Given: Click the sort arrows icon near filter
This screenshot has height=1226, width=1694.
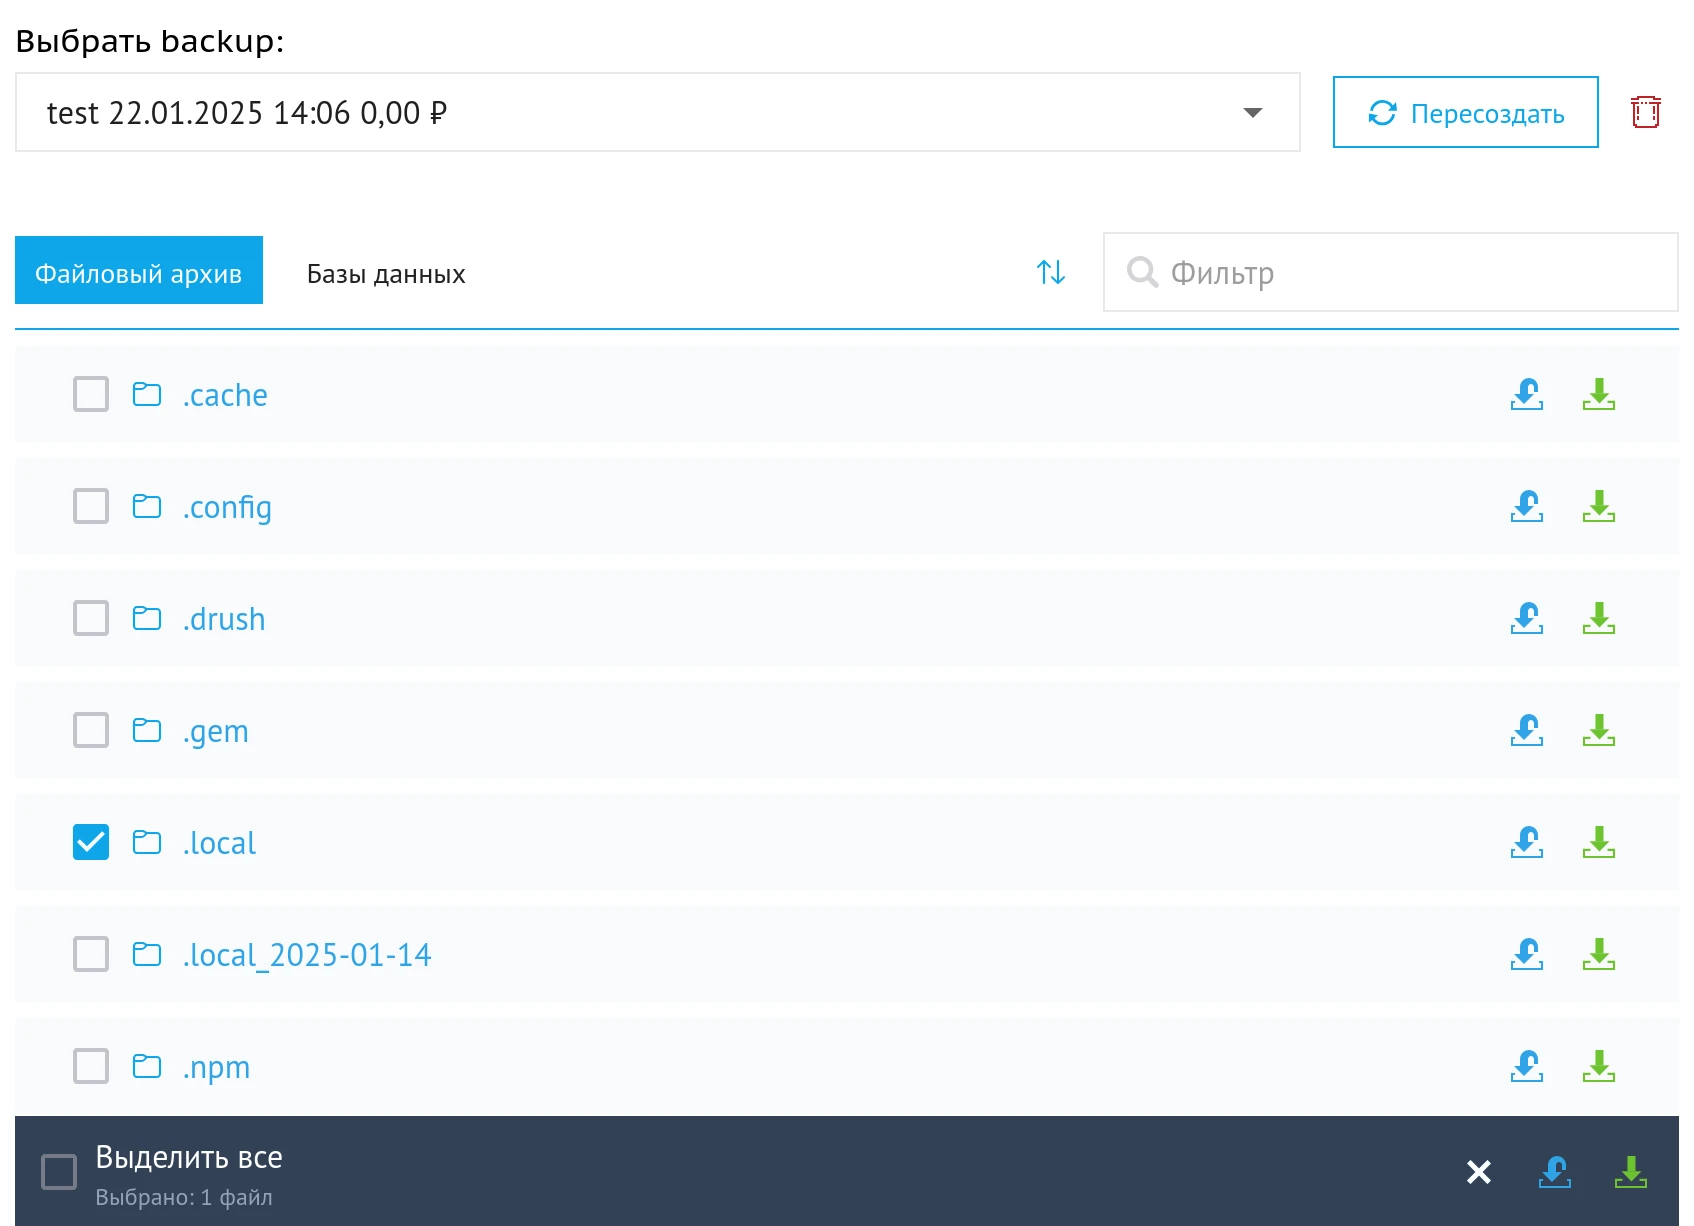Looking at the screenshot, I should click(1050, 272).
